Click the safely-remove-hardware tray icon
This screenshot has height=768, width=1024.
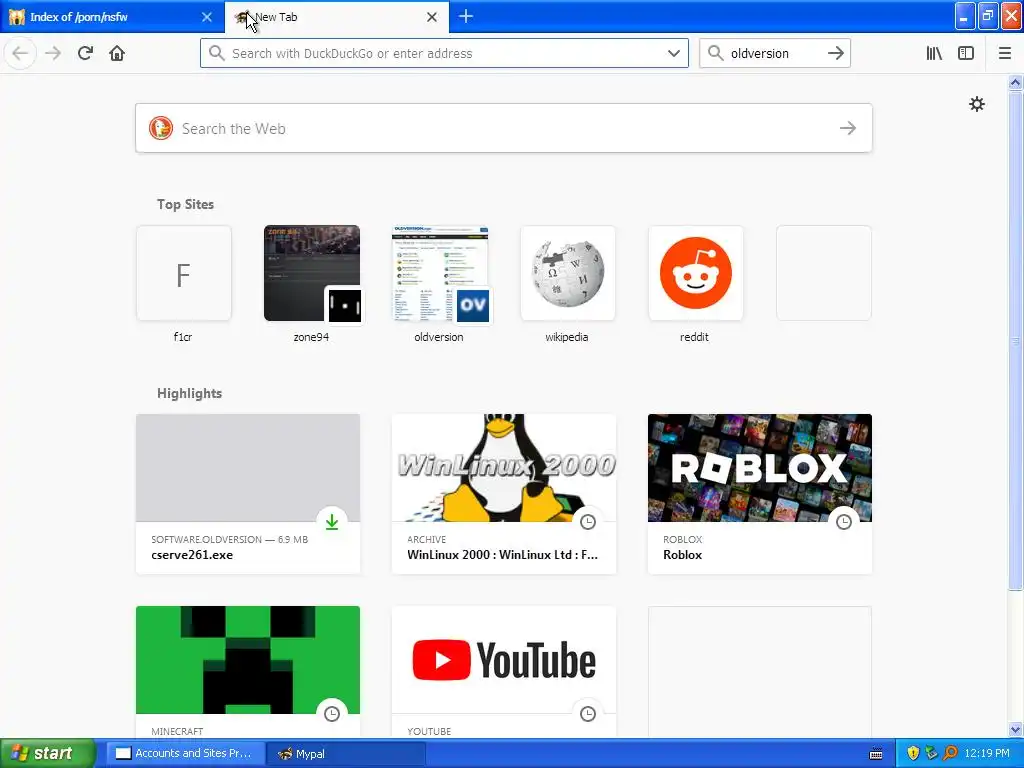pos(932,753)
